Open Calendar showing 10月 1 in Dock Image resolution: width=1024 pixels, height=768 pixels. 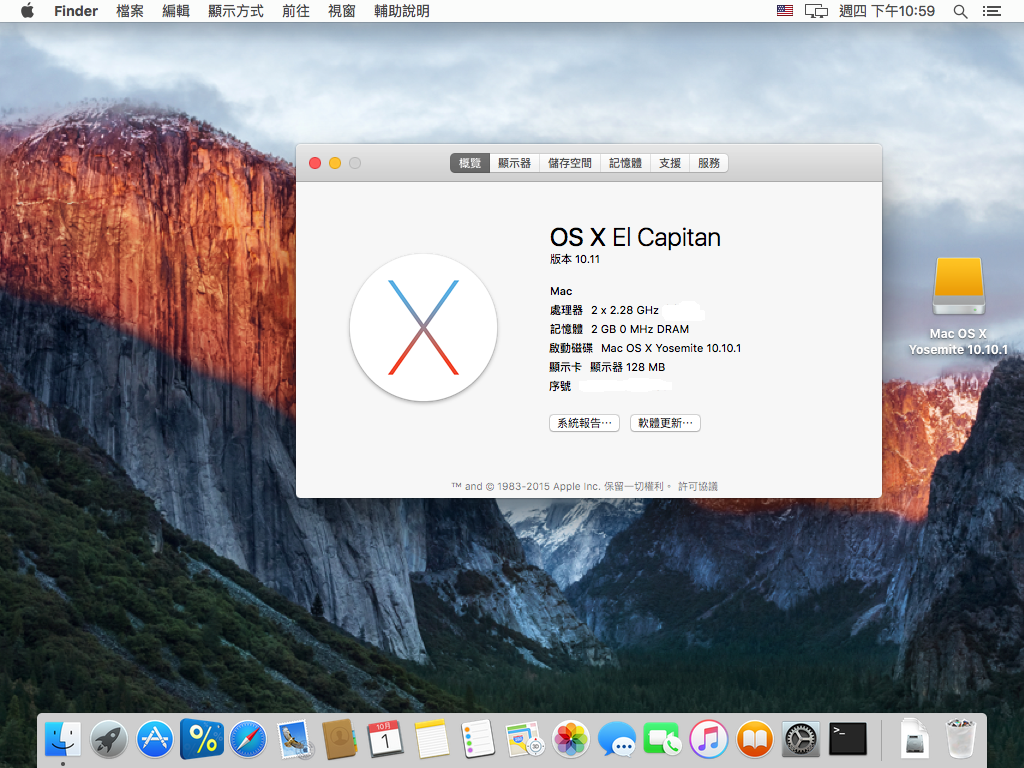[x=385, y=739]
